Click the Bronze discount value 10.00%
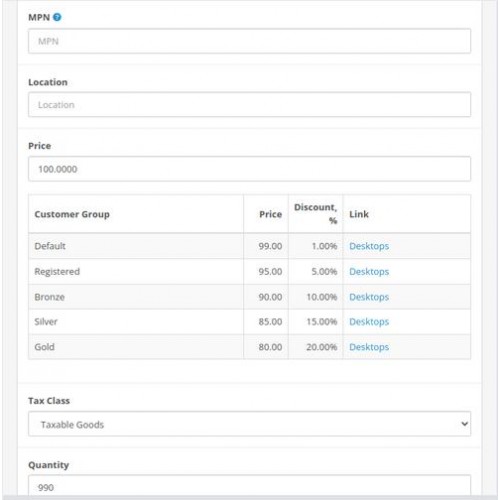Image resolution: width=500 pixels, height=500 pixels. (x=322, y=297)
